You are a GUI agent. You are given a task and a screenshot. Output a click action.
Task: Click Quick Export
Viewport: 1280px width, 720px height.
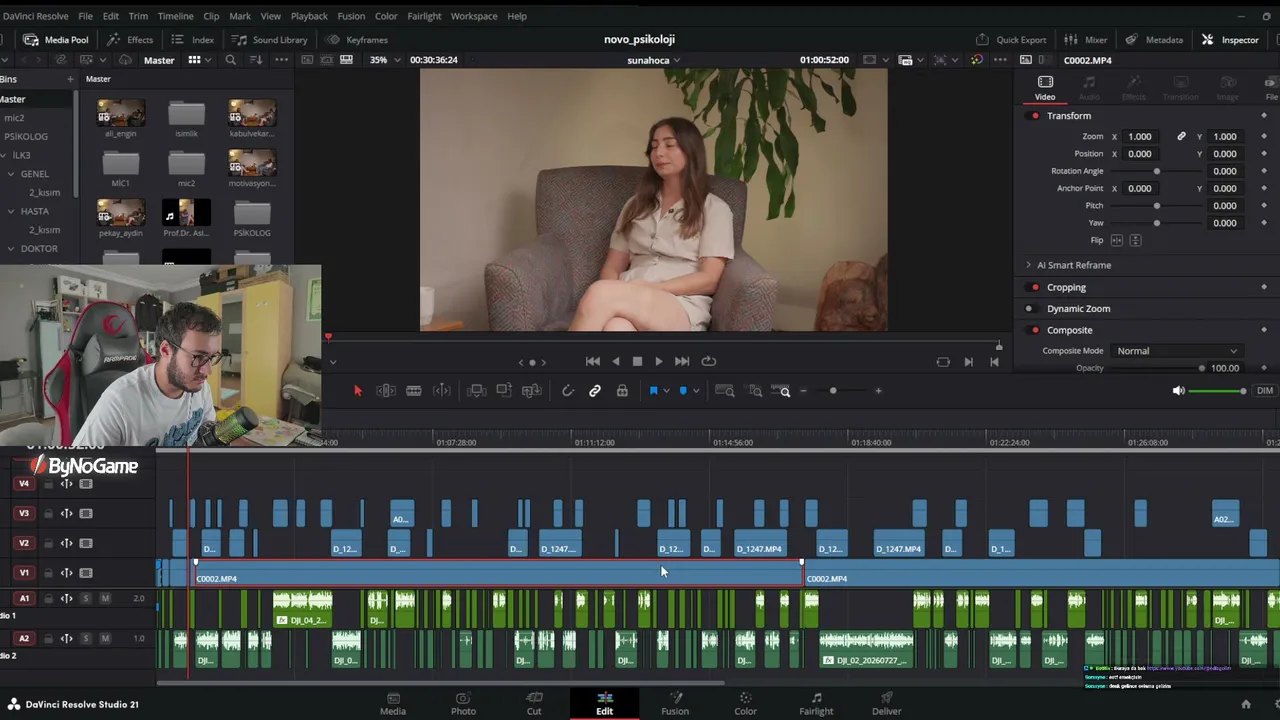(1011, 40)
